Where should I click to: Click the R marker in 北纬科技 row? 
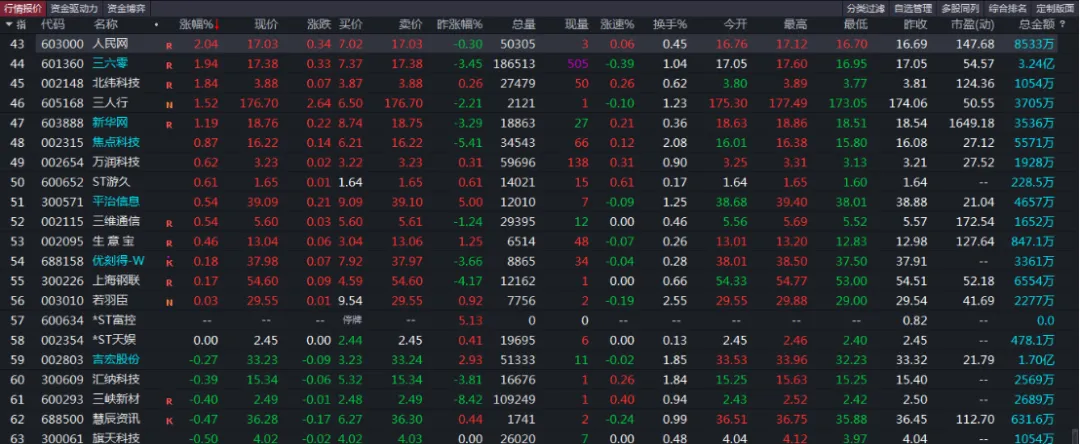(x=169, y=85)
